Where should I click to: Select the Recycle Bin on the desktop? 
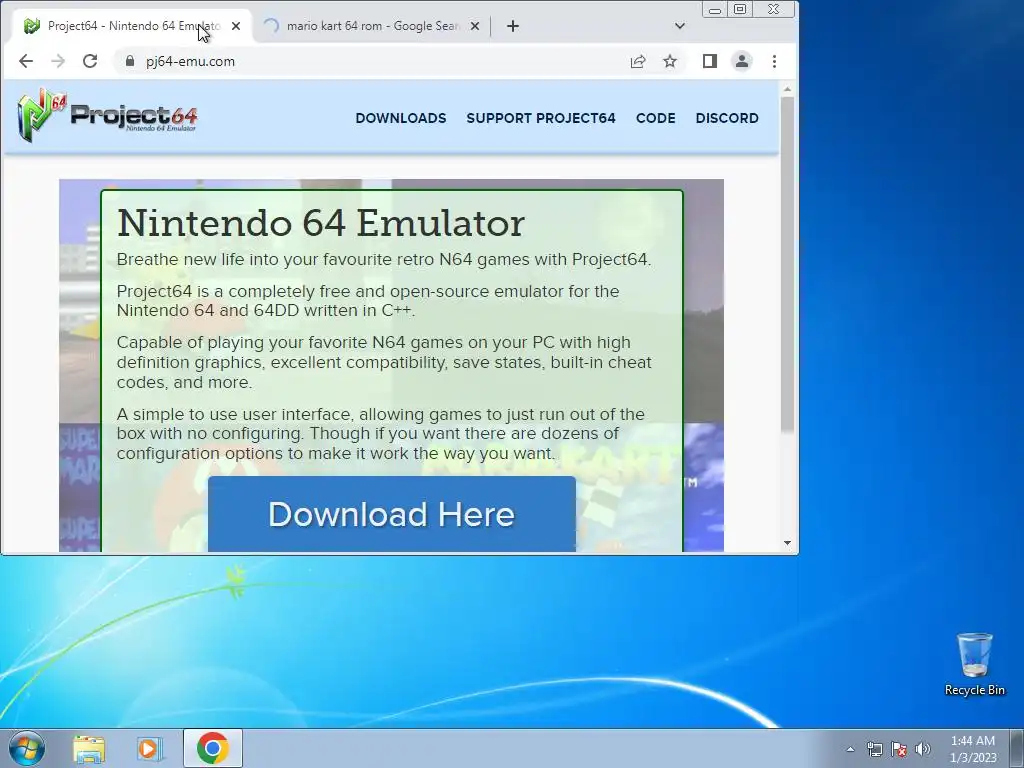coord(974,664)
